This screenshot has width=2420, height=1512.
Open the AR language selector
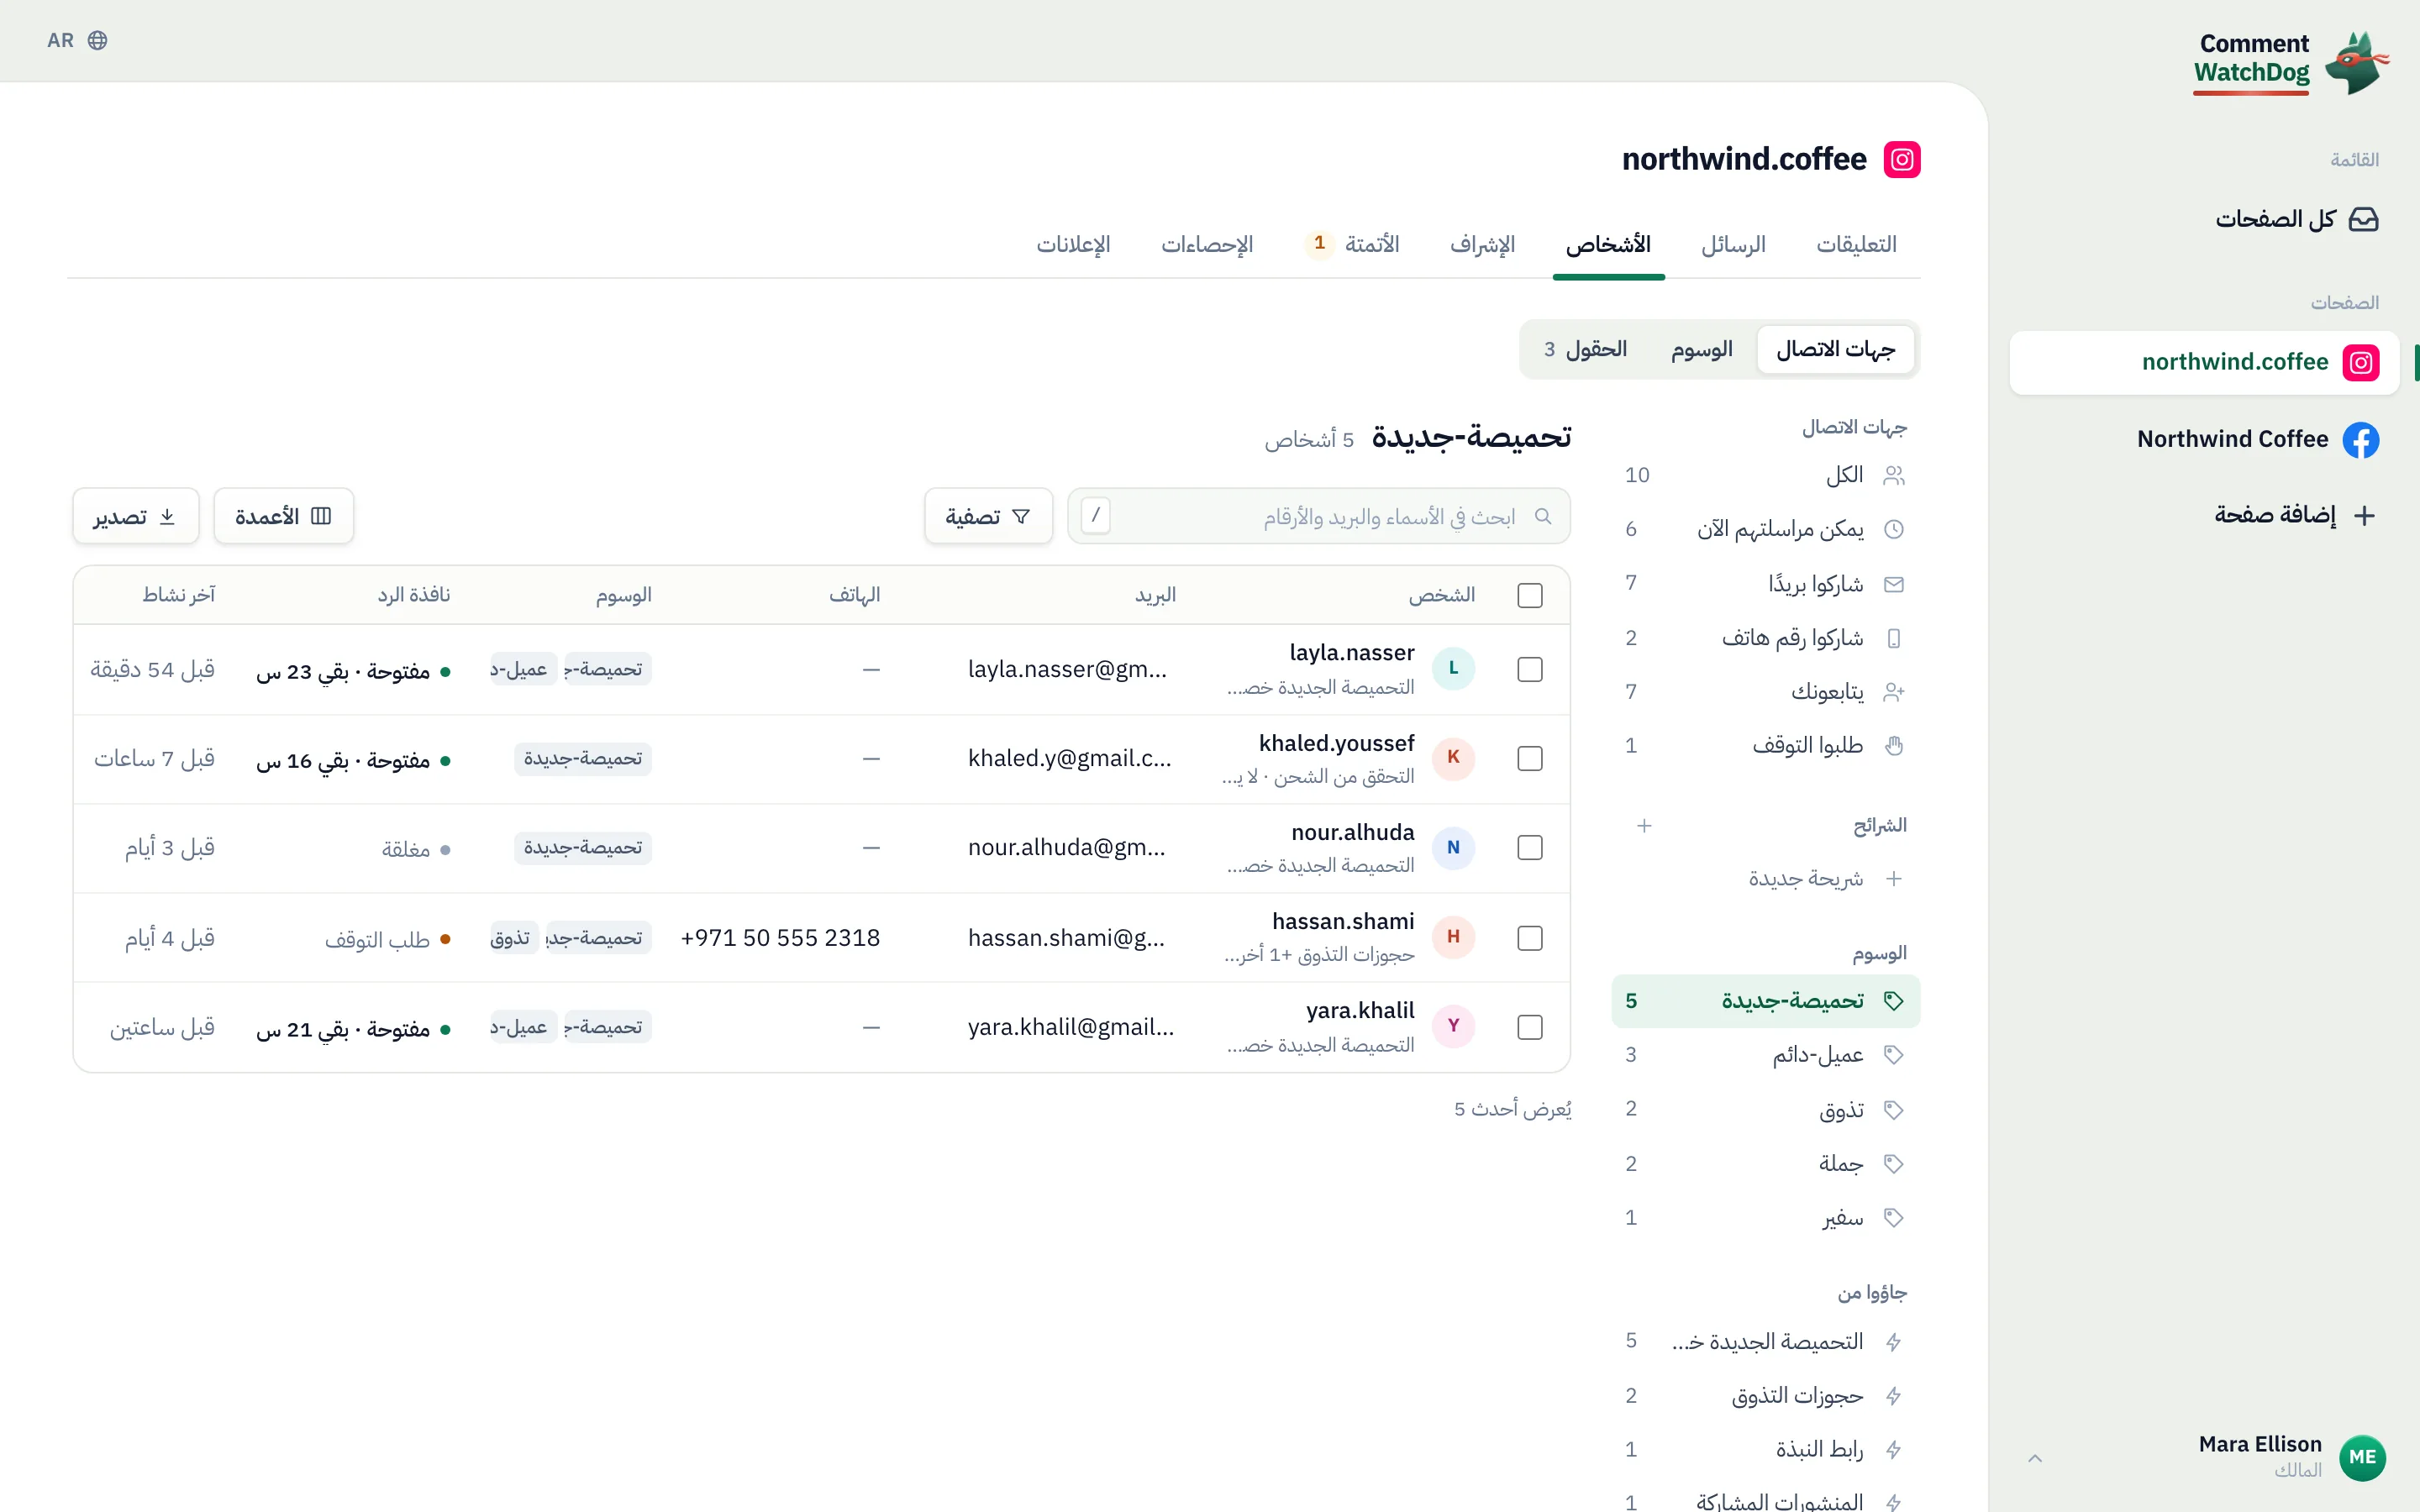[x=77, y=40]
